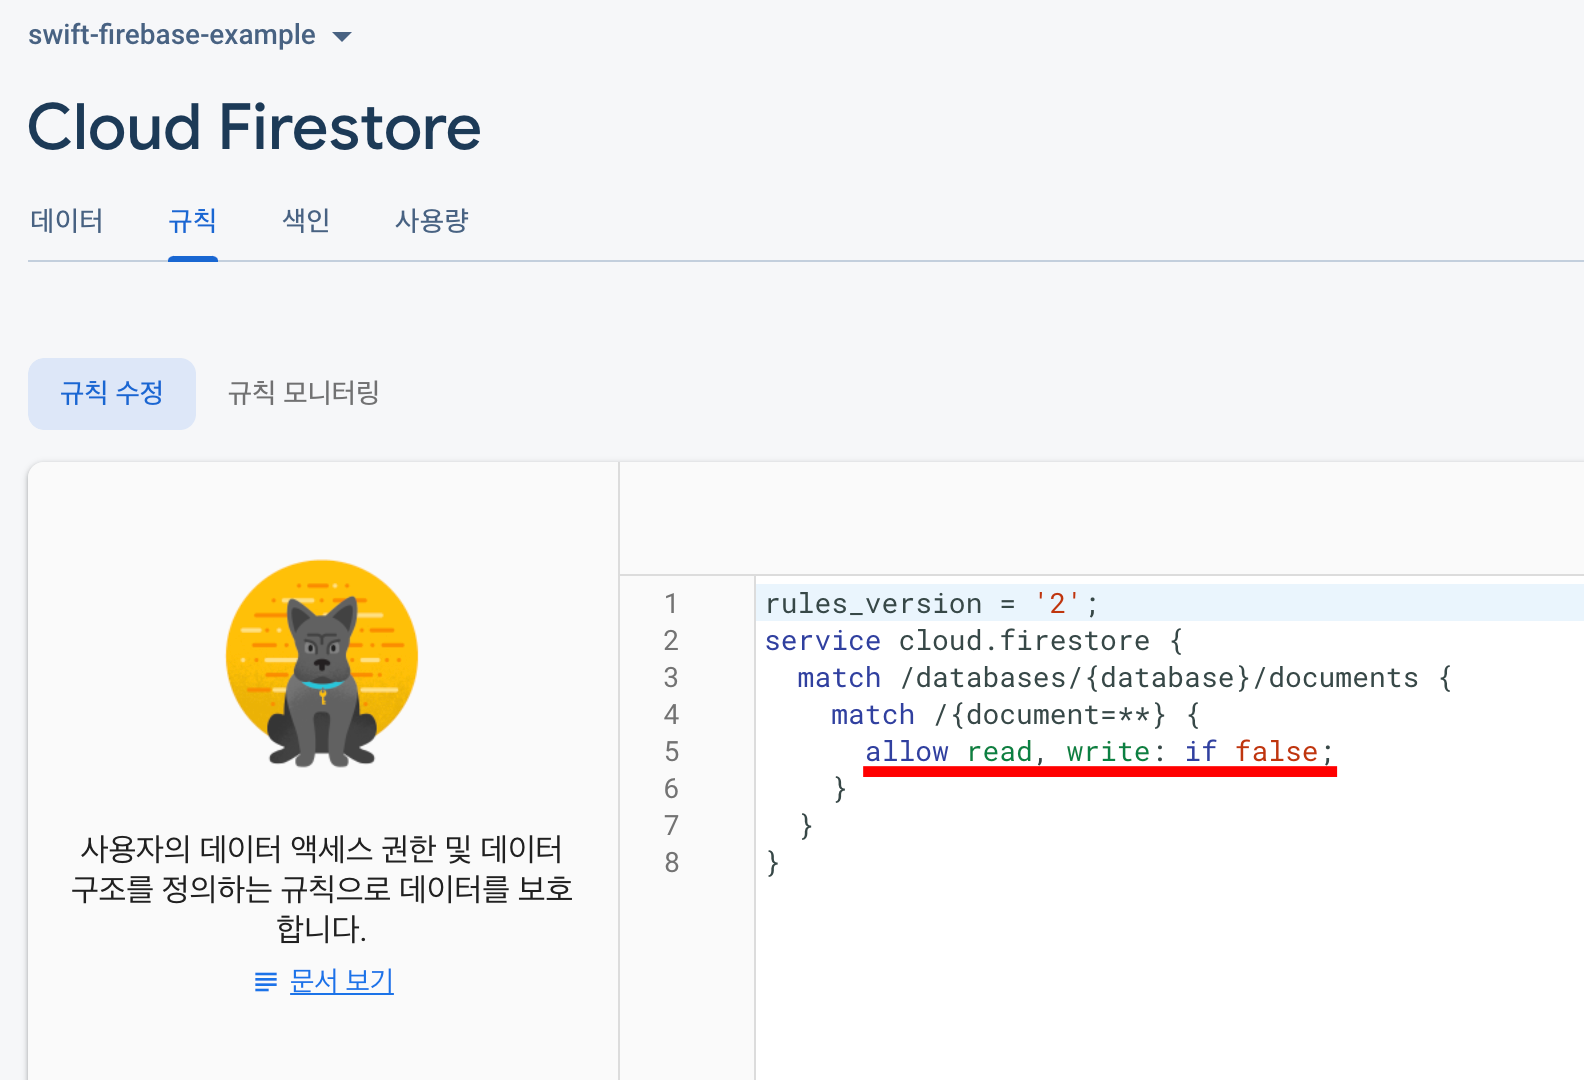The image size is (1584, 1080).
Task: Go to the 사용량 tab
Action: click(431, 221)
